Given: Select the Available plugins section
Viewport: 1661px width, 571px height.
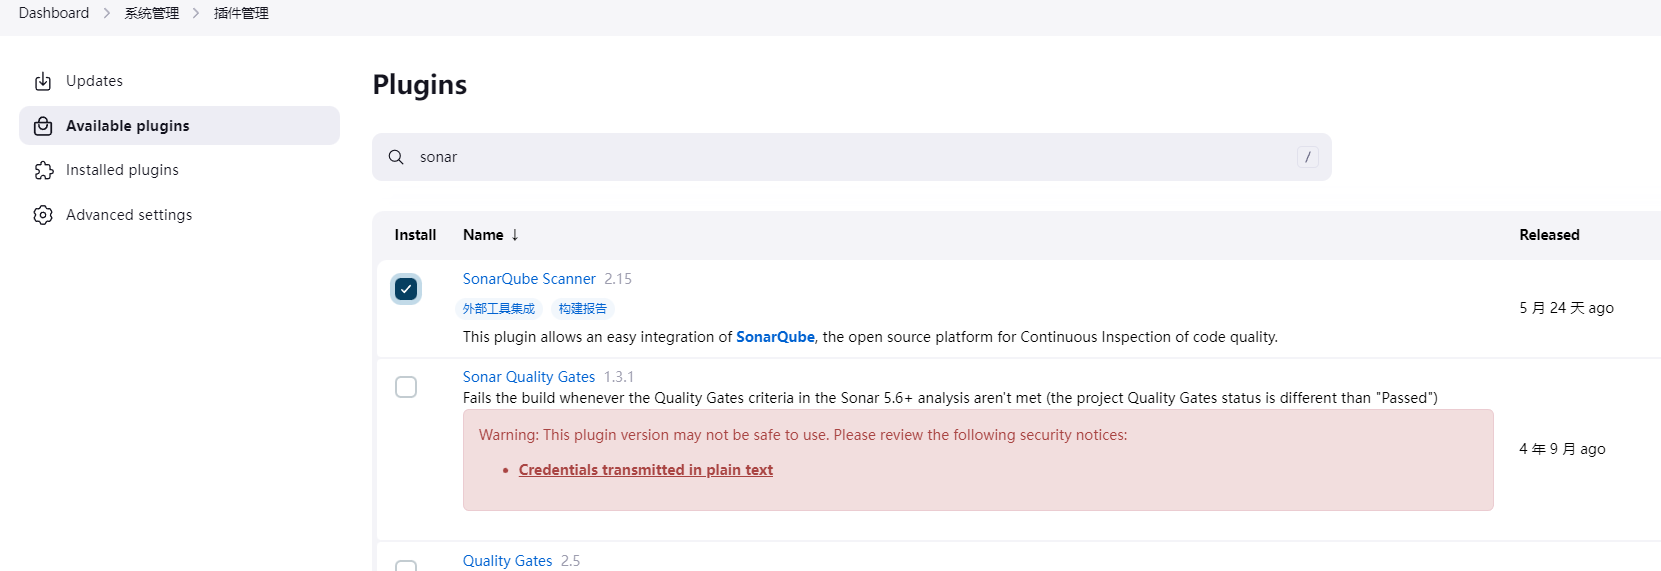Looking at the screenshot, I should click(x=180, y=126).
